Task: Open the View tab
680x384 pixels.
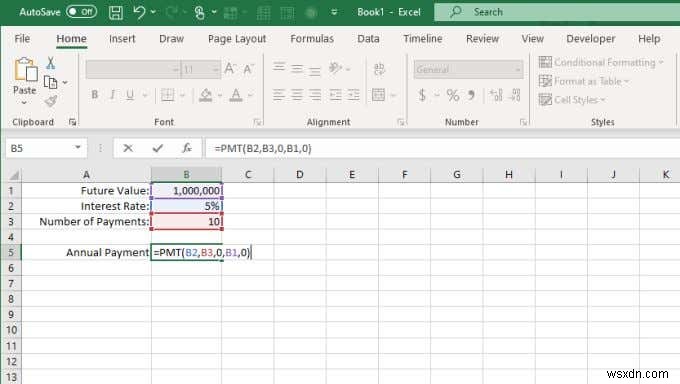Action: pyautogui.click(x=533, y=39)
